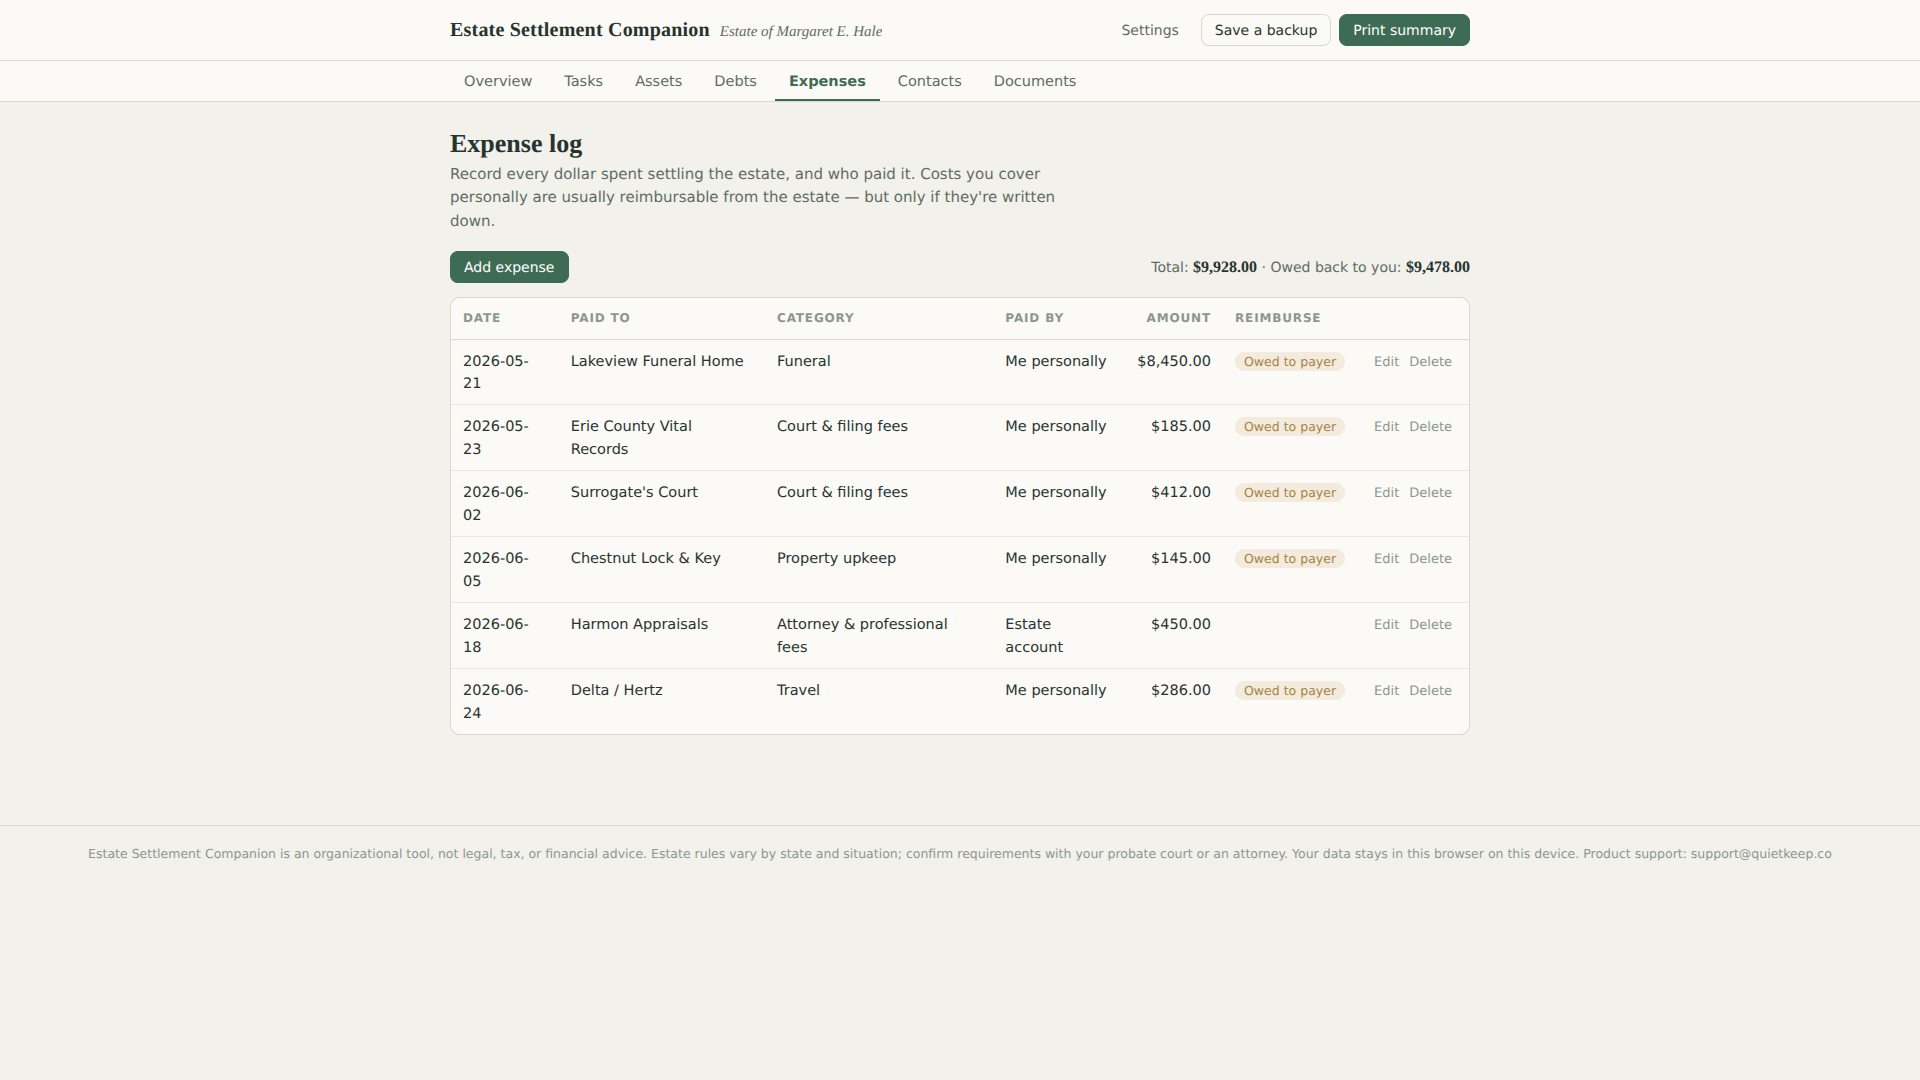Delete the Delta / Hertz expense
Screen dimensions: 1920x1080
(x=1430, y=691)
